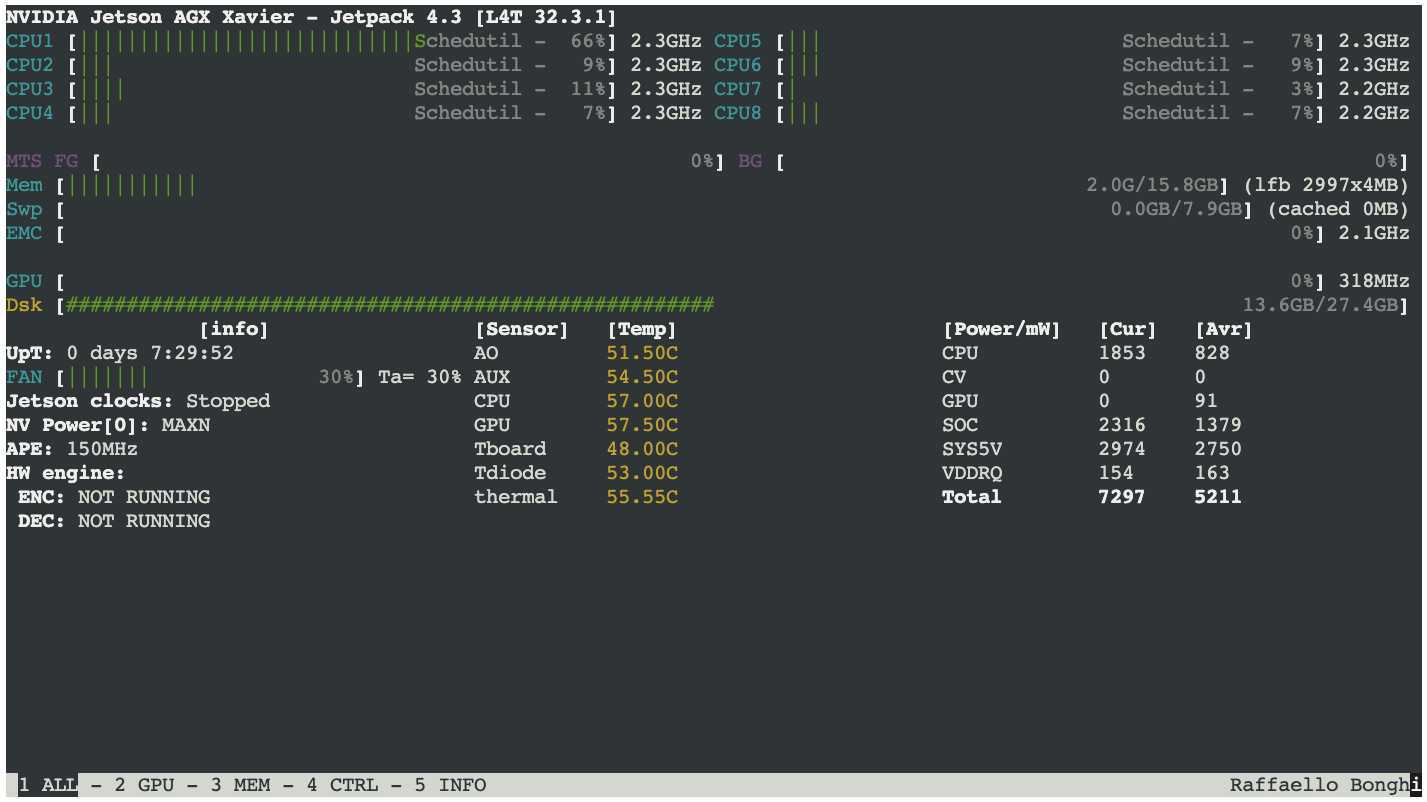This screenshot has height=802, width=1427.
Task: Click the [Power/mW] column header
Action: pyautogui.click(x=1002, y=329)
